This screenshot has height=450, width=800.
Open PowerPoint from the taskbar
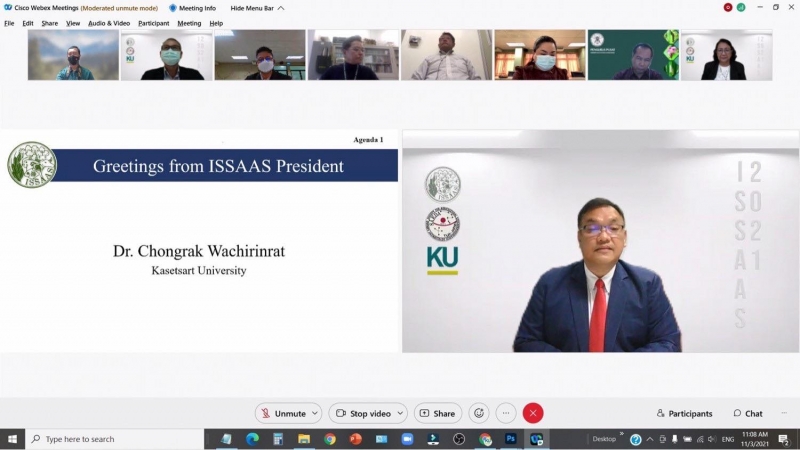[356, 439]
